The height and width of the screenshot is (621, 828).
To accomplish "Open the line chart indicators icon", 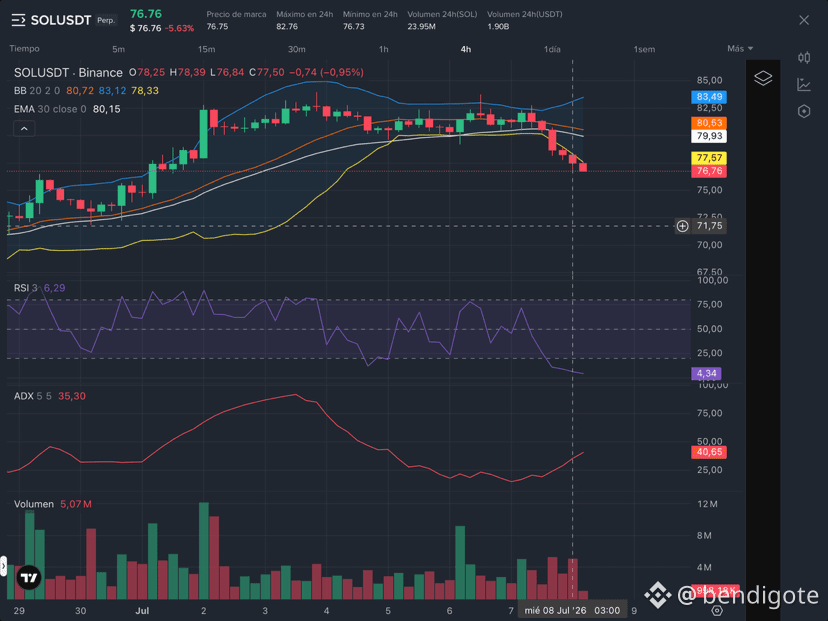I will coord(804,84).
